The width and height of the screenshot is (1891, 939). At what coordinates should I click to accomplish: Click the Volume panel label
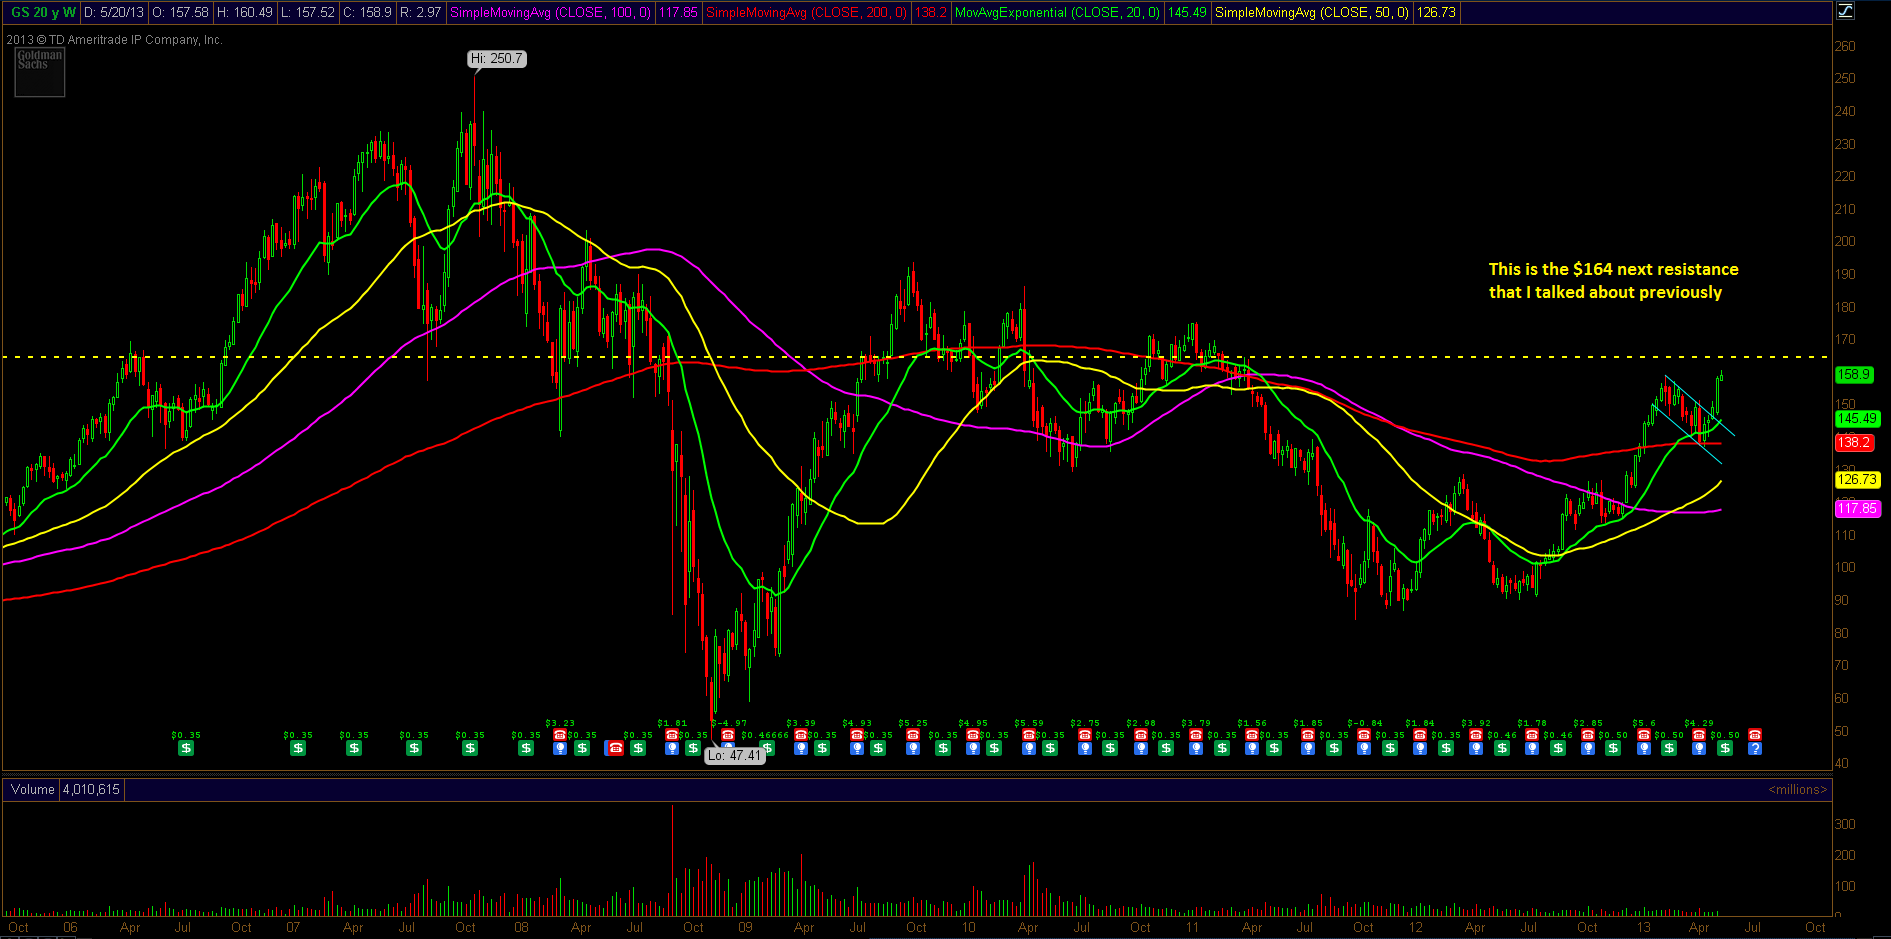[x=33, y=790]
